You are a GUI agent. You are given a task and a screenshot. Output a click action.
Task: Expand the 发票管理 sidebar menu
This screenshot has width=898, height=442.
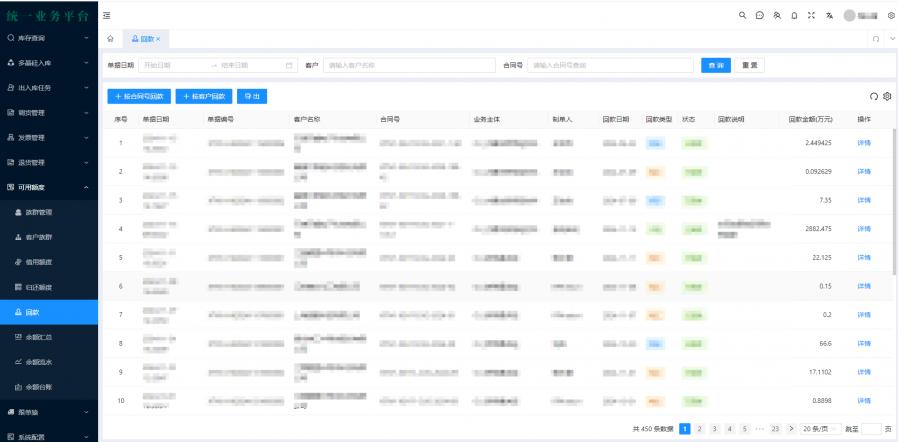[x=50, y=137]
